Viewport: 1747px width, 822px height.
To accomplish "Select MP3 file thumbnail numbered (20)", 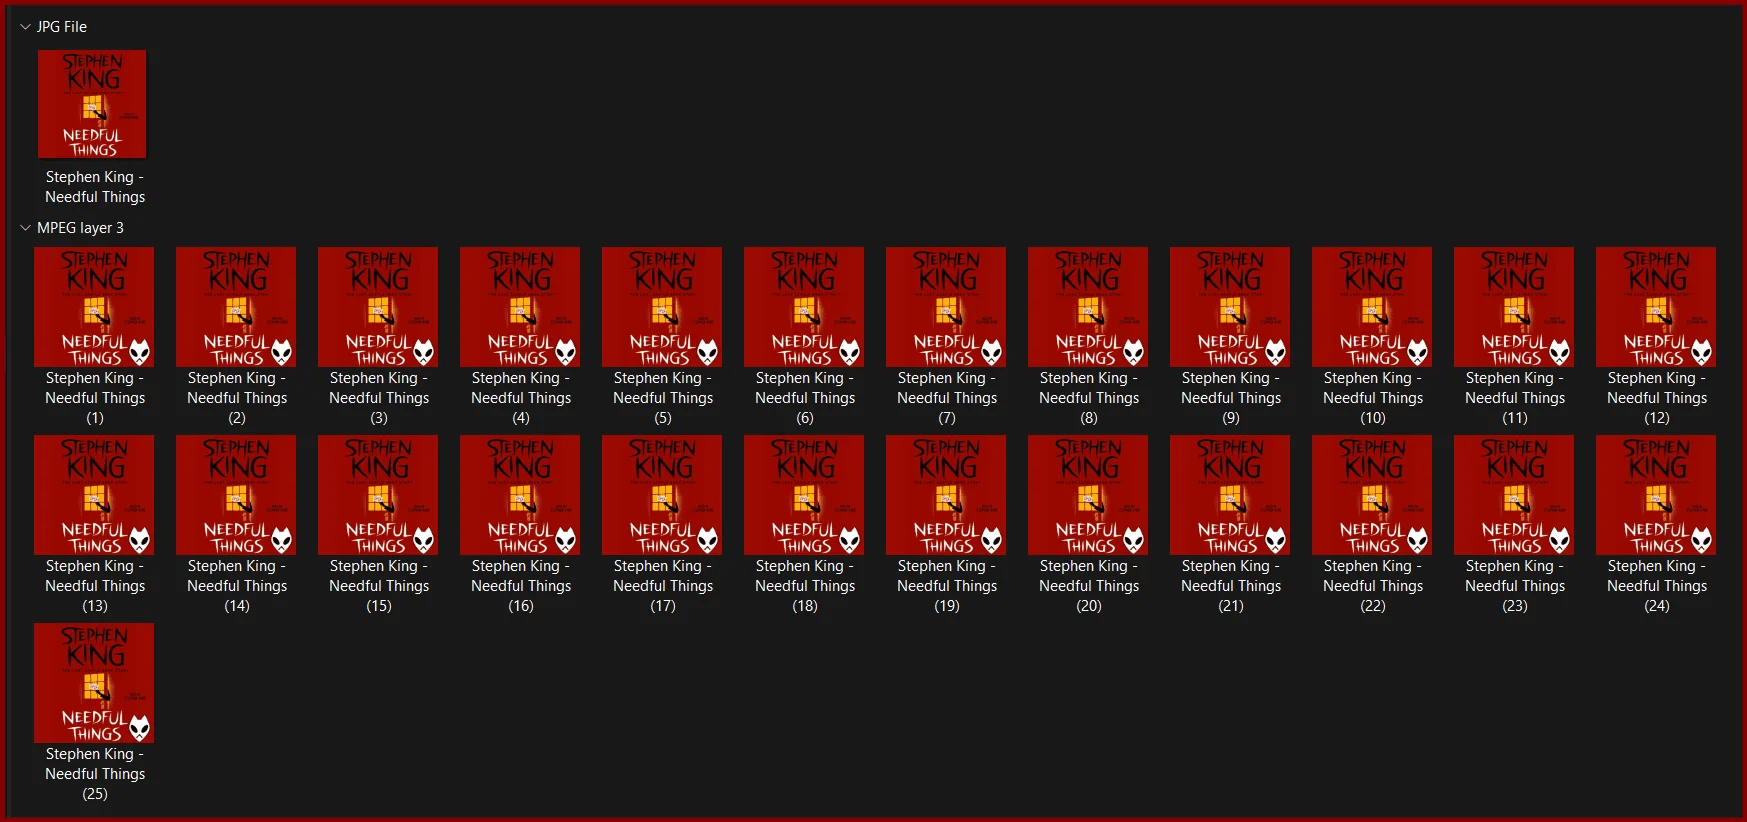I will point(1088,495).
